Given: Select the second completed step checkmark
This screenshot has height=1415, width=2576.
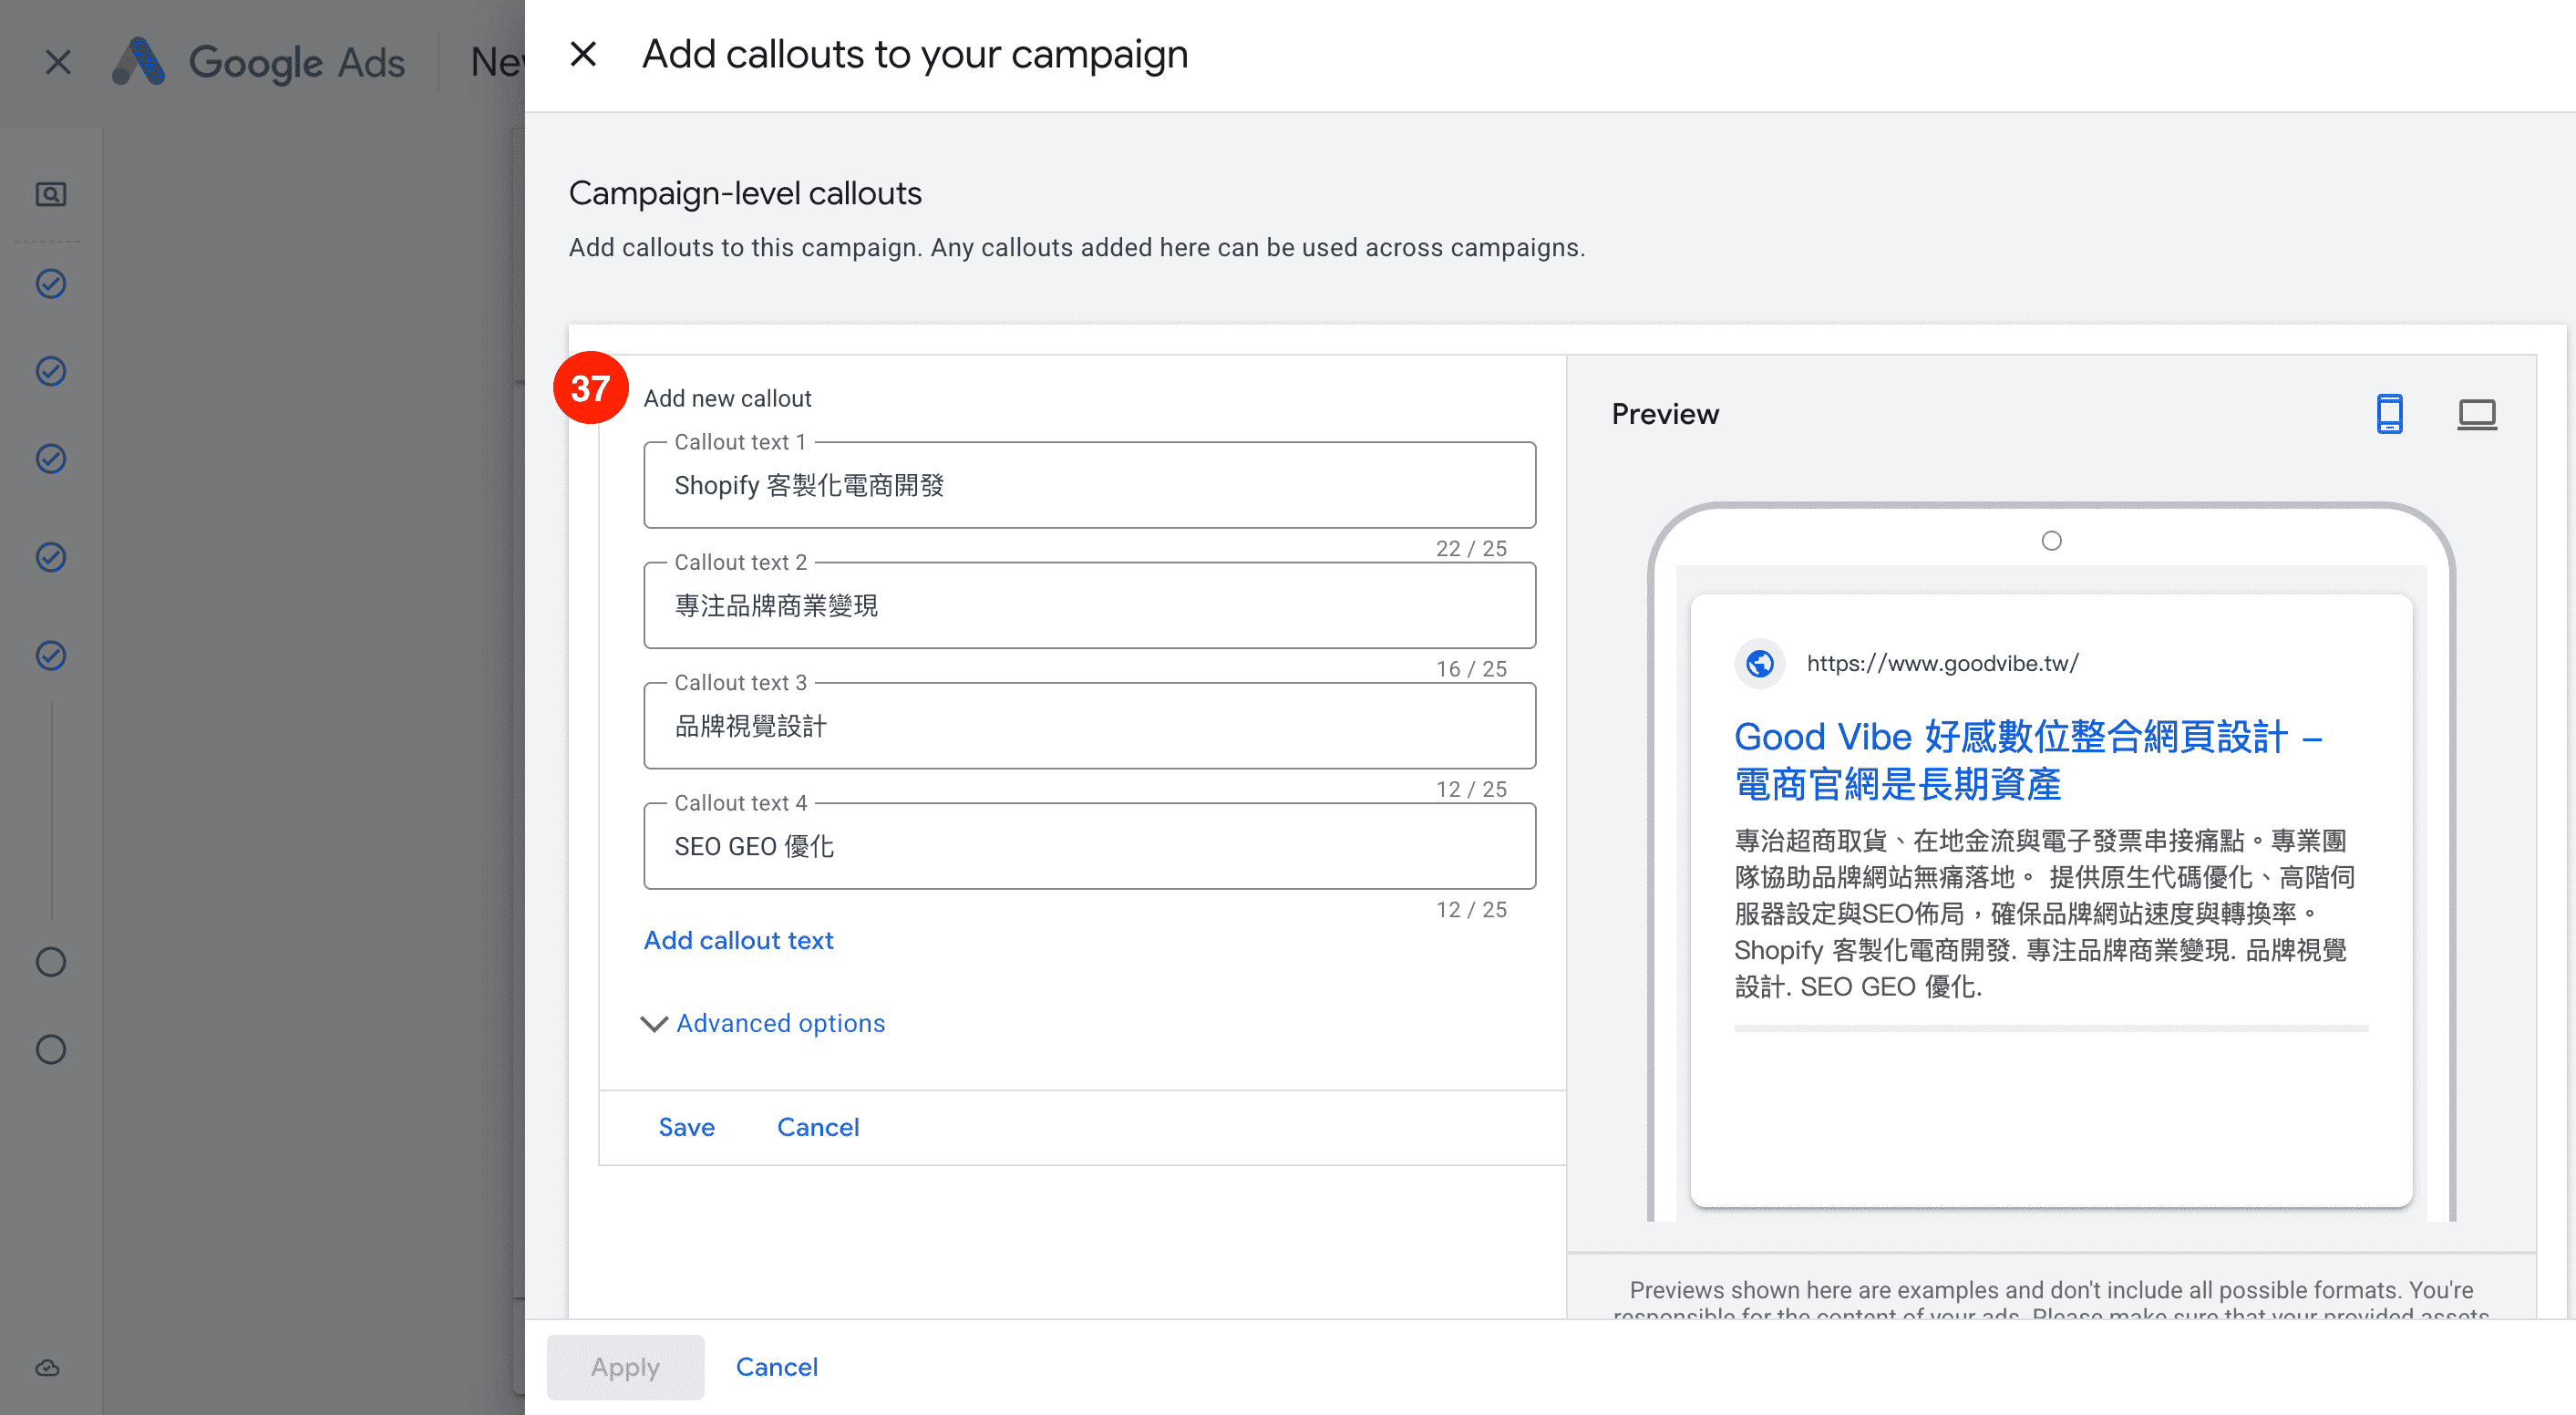Looking at the screenshot, I should [51, 372].
